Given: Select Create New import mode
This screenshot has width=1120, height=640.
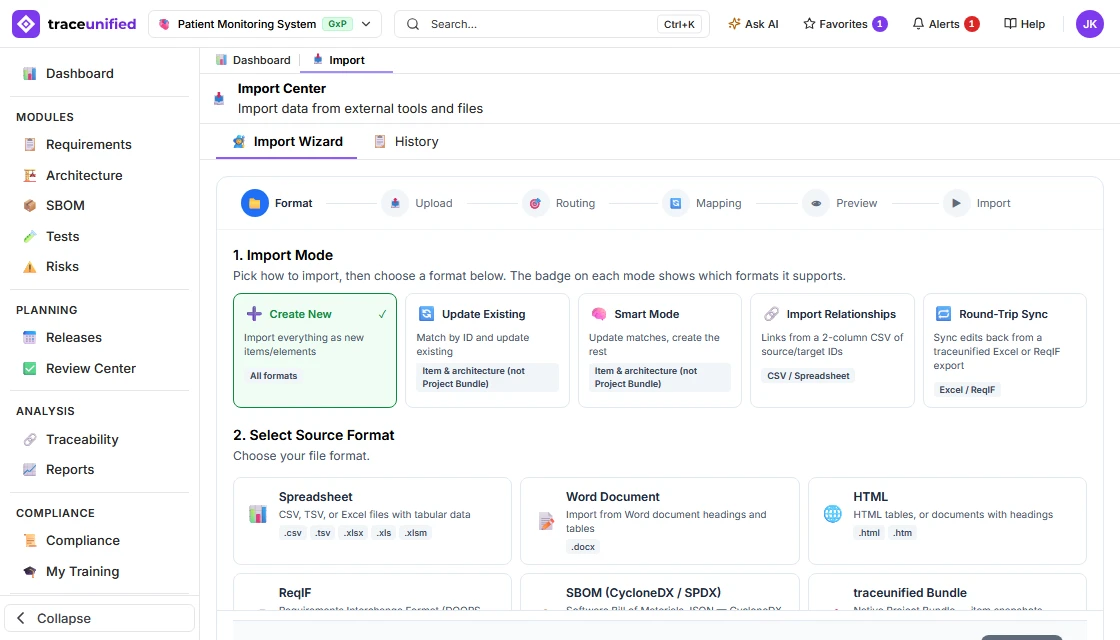Looking at the screenshot, I should click(315, 351).
